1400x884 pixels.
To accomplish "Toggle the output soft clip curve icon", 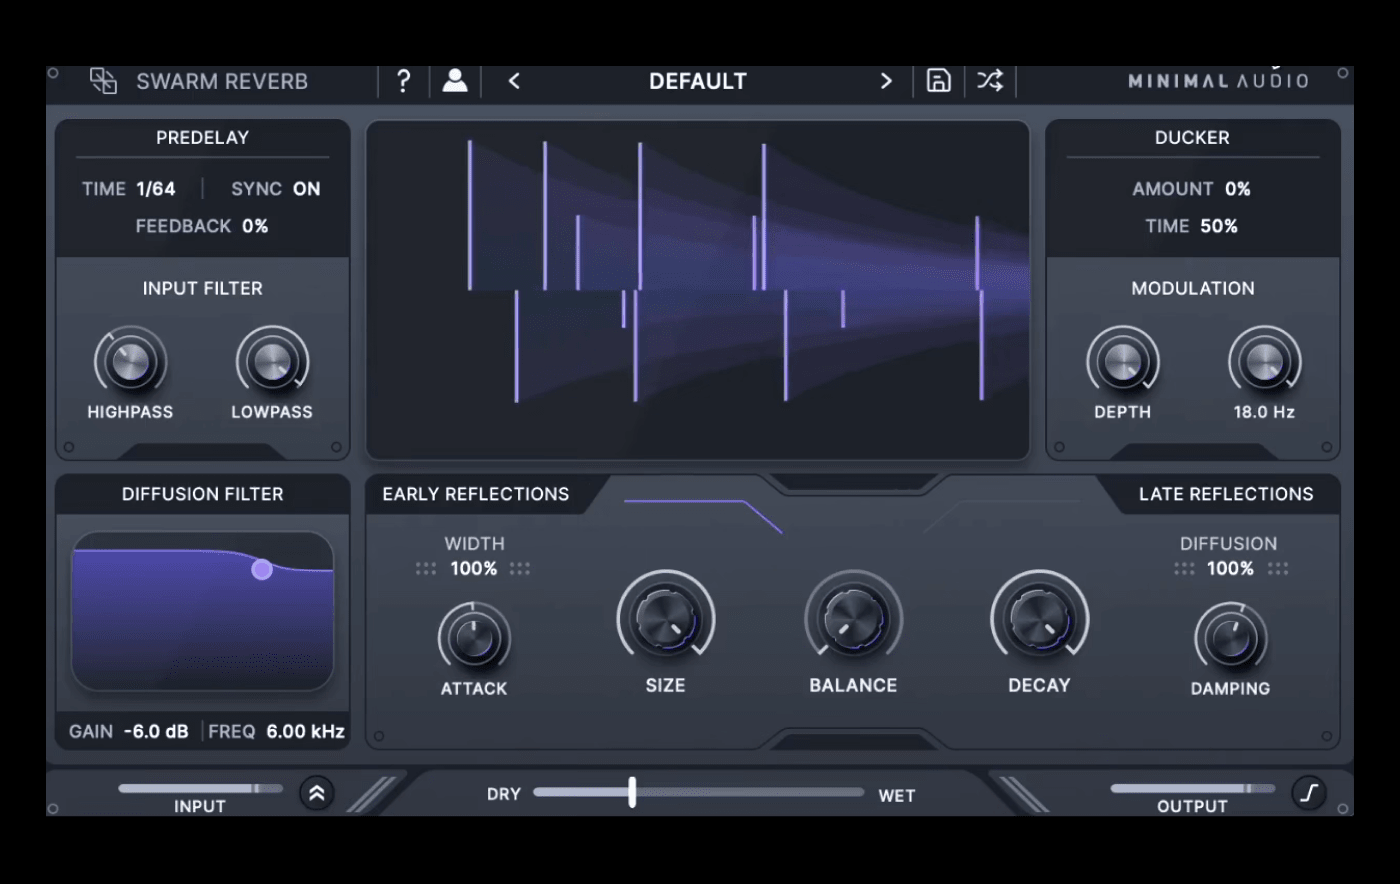I will (x=1308, y=794).
